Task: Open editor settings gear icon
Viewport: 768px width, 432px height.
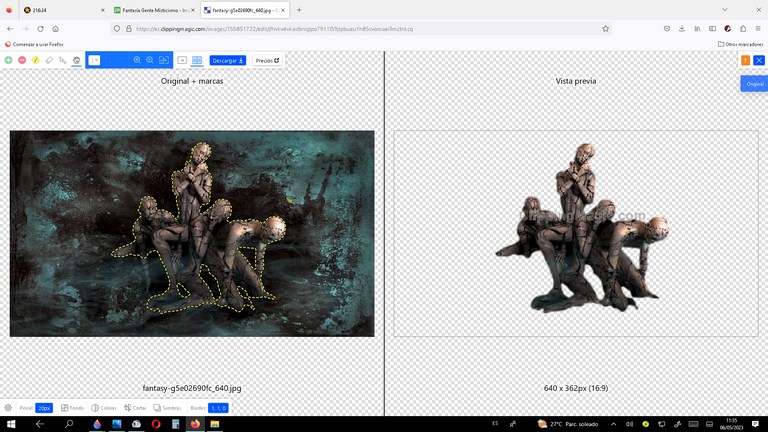Action: point(8,408)
